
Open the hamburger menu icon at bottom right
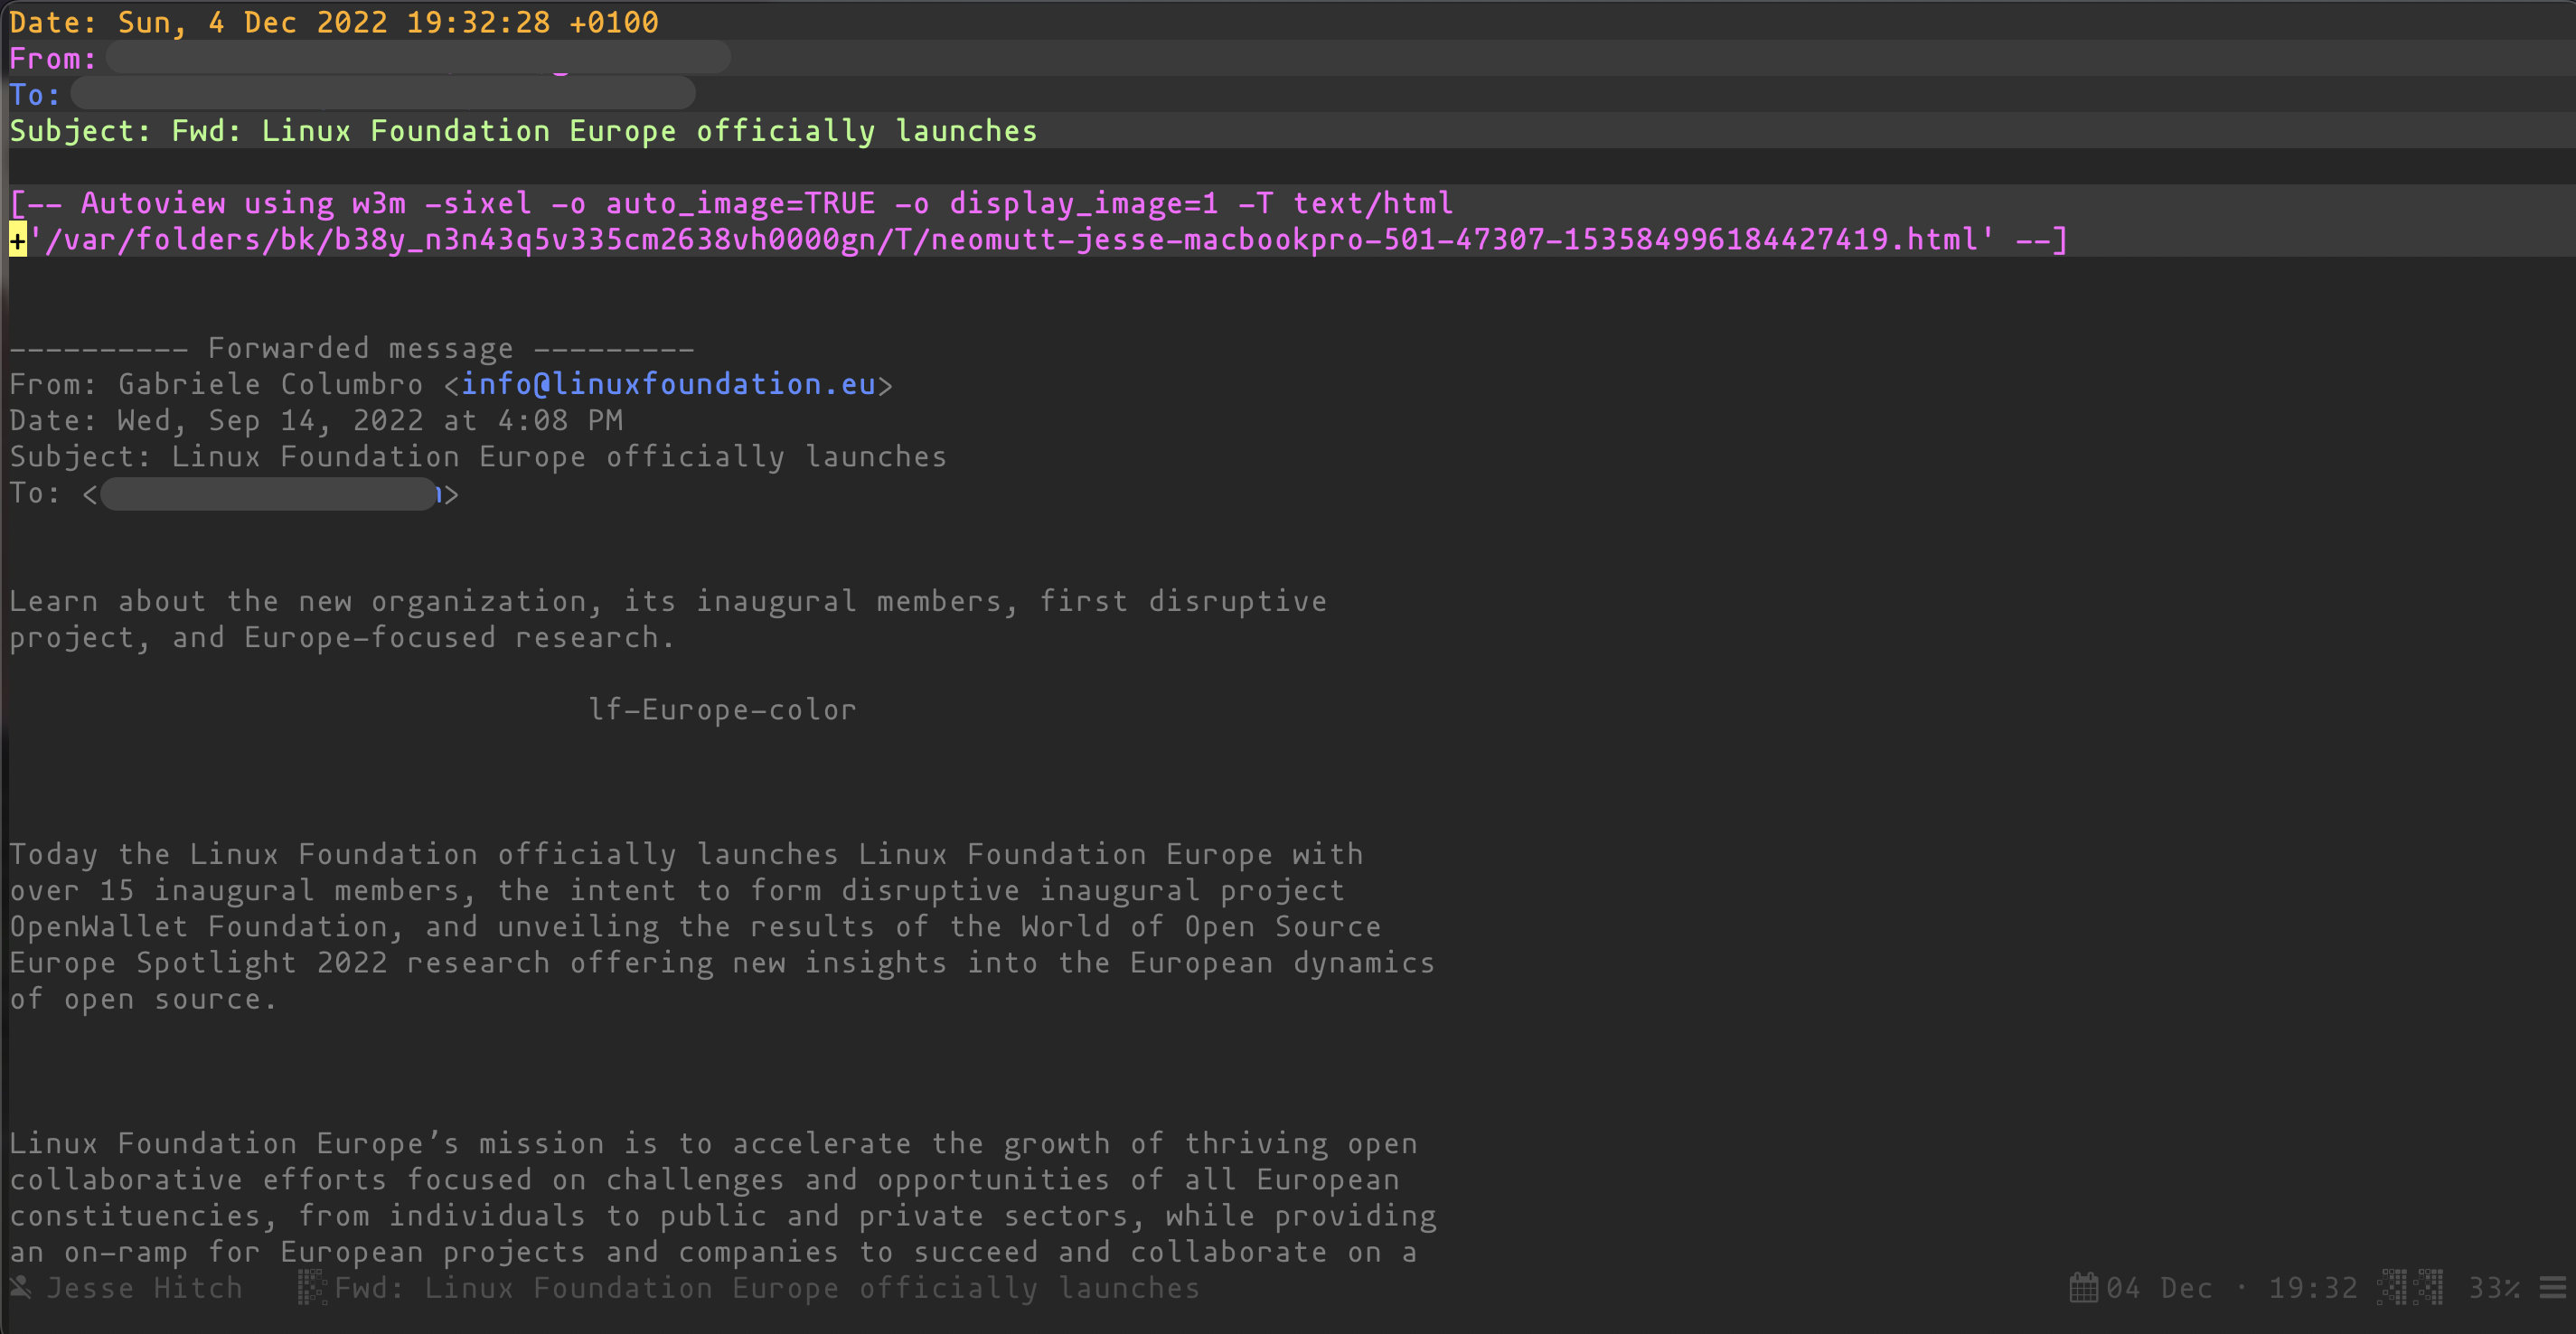[2552, 1288]
